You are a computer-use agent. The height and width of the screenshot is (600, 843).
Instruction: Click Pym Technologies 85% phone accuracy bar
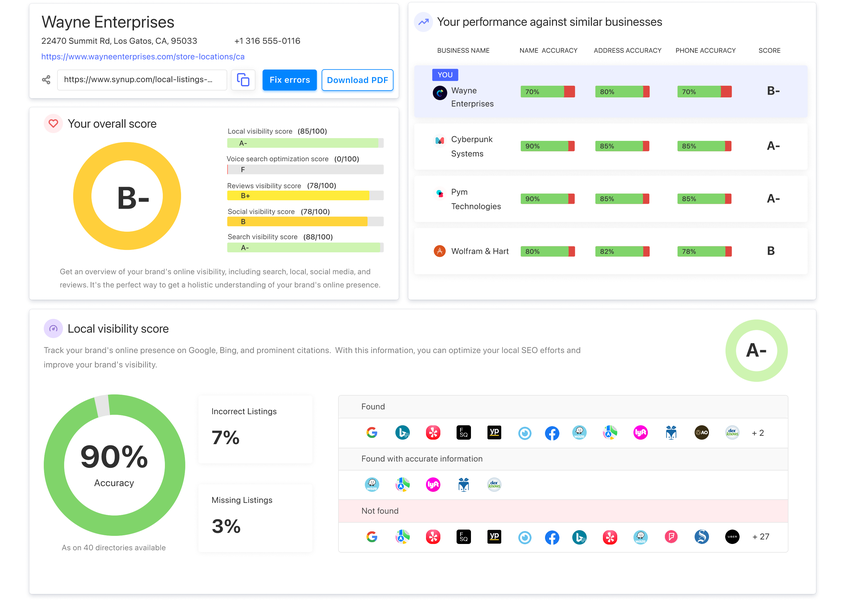click(704, 199)
